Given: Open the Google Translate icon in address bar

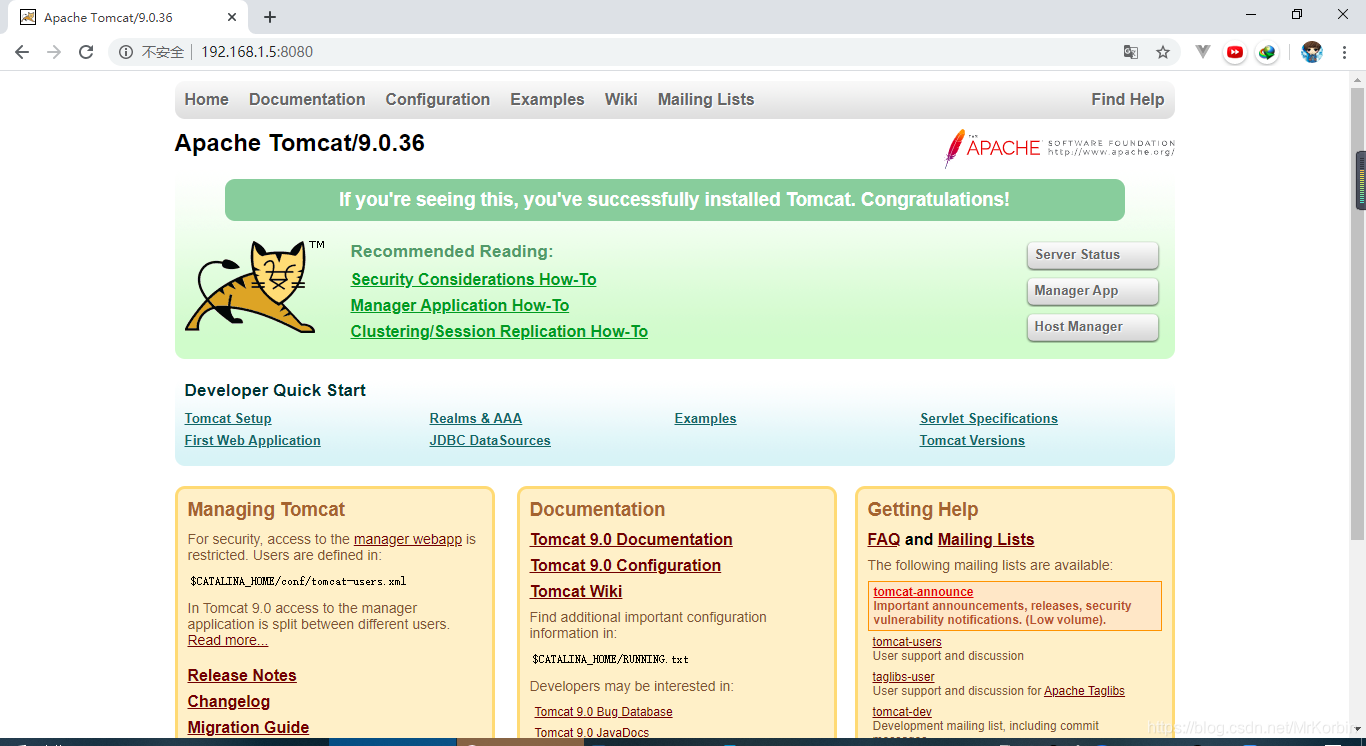Looking at the screenshot, I should (x=1131, y=52).
